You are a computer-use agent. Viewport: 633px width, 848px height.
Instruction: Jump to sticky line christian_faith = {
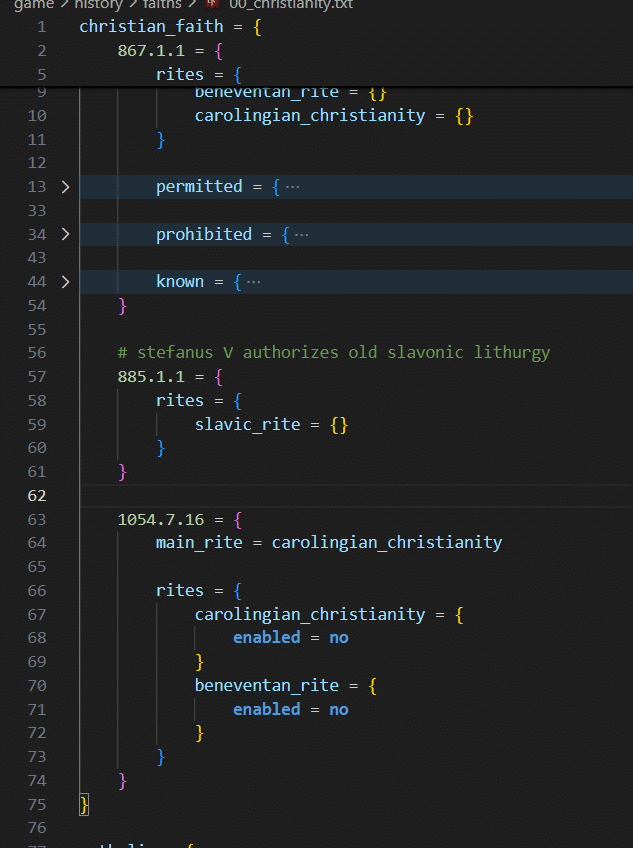click(170, 26)
